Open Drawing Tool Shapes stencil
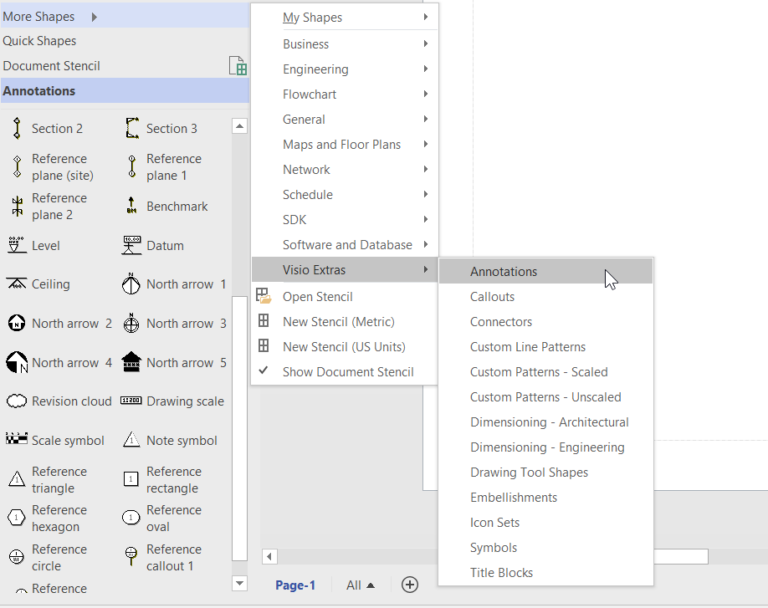This screenshot has width=768, height=608. coord(546,472)
